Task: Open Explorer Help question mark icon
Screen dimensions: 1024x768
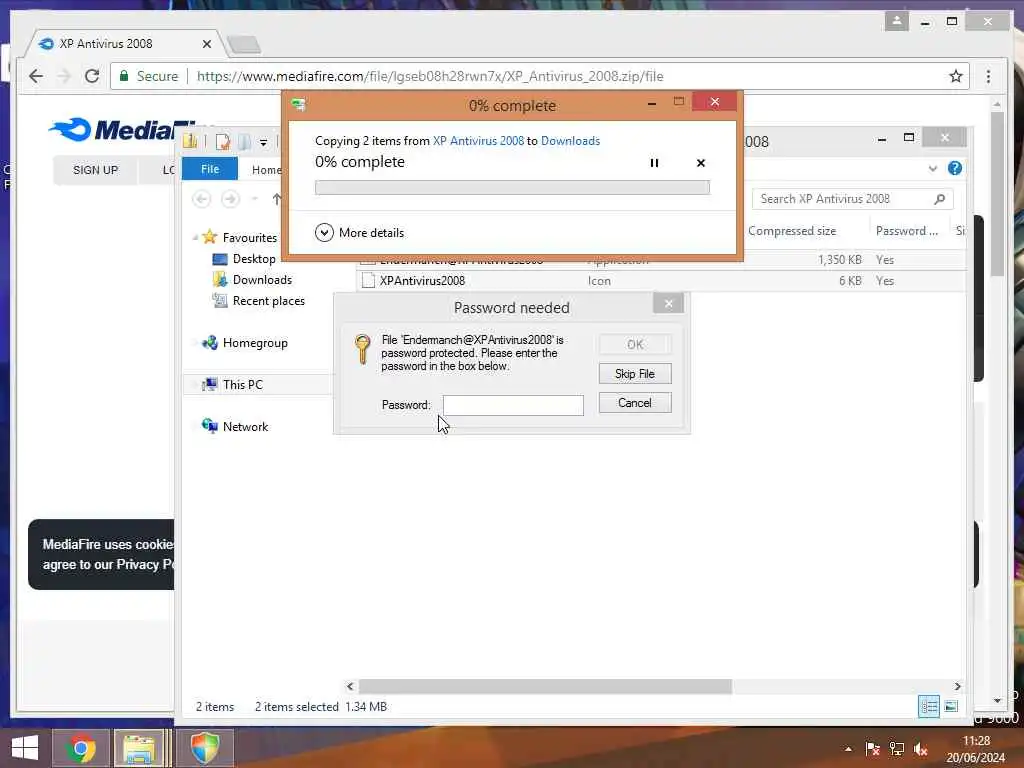Action: (x=955, y=168)
